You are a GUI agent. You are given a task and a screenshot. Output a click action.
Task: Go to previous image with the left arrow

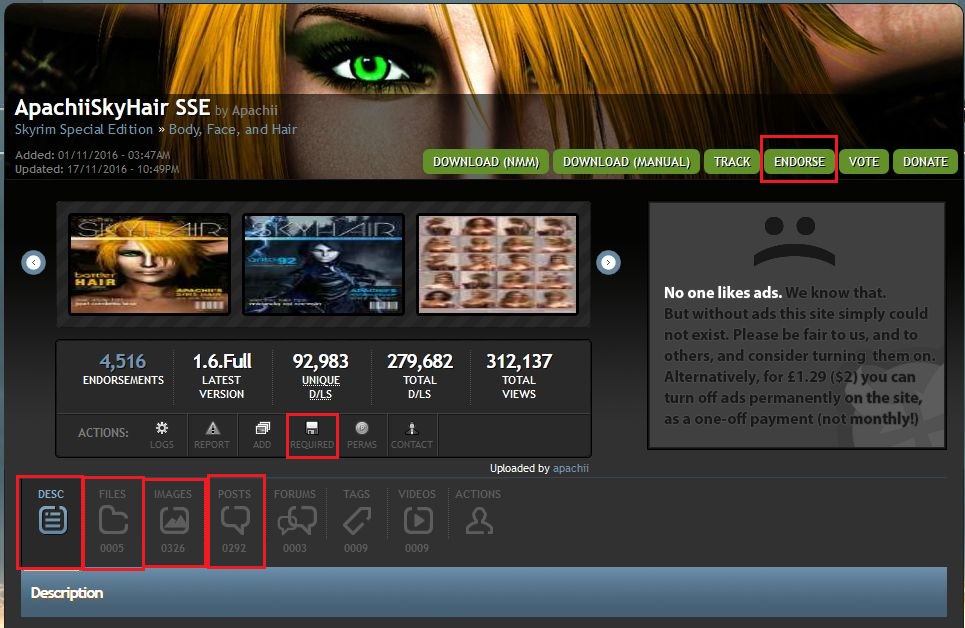[33, 262]
